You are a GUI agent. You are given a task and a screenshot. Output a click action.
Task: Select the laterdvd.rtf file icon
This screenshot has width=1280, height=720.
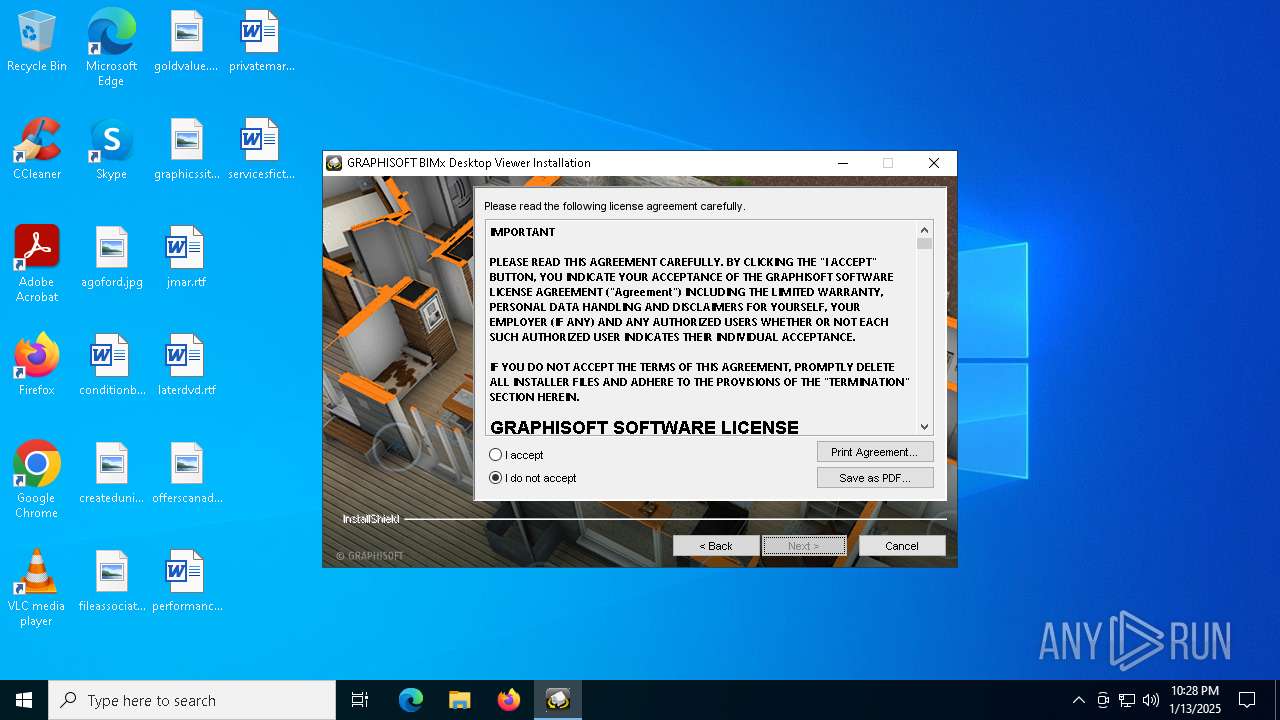point(186,366)
